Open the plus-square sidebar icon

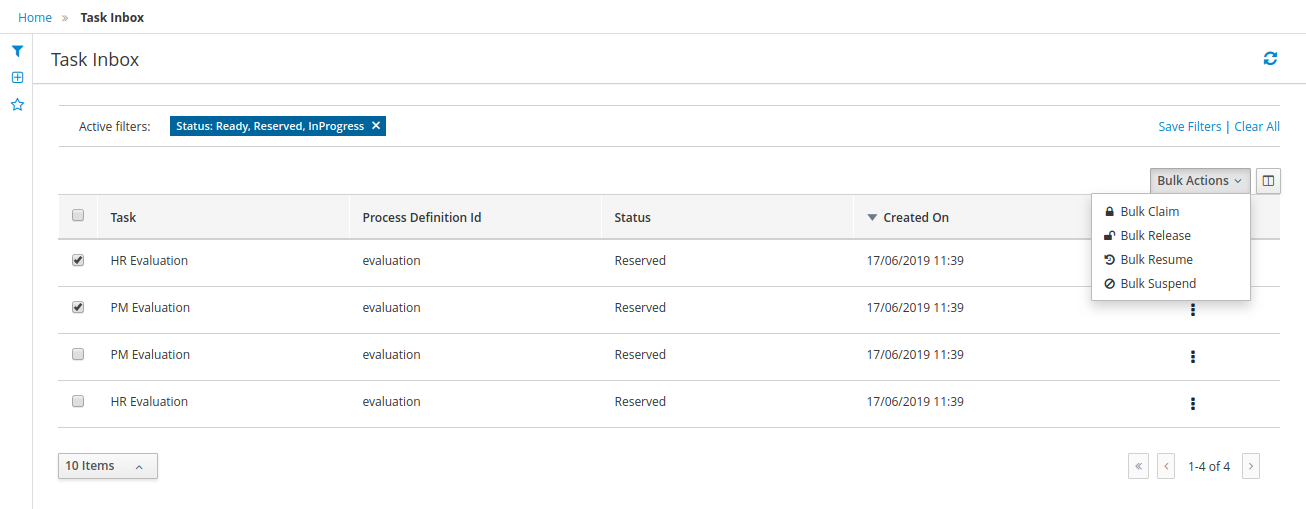click(17, 77)
